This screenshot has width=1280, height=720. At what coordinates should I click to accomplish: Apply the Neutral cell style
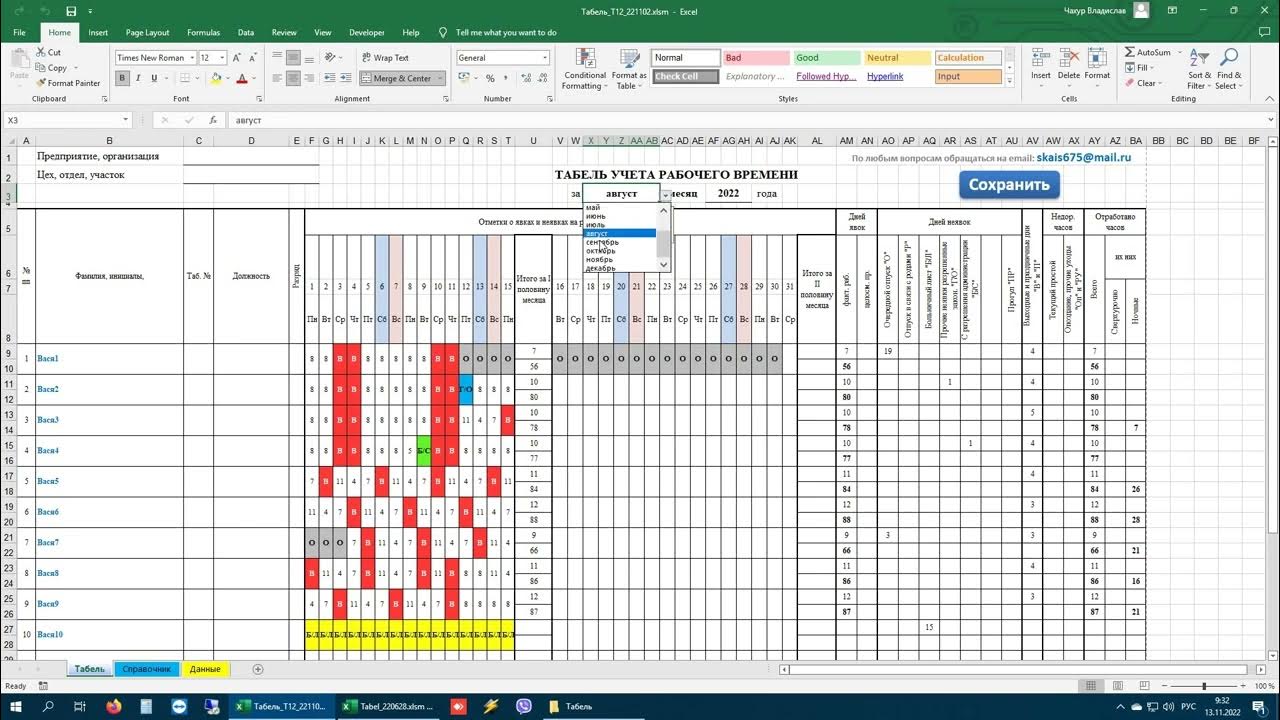896,58
